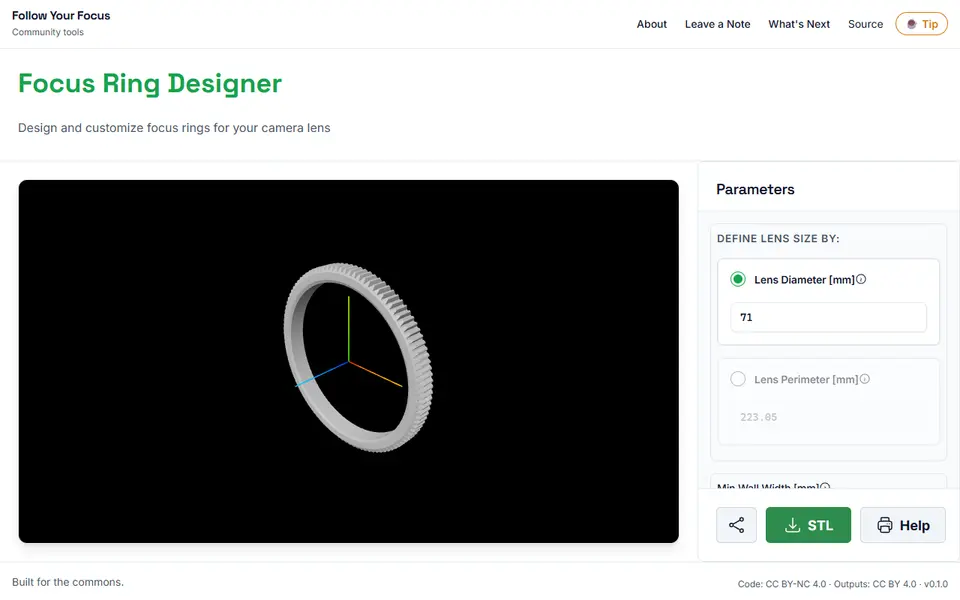The width and height of the screenshot is (960, 600).
Task: Open the Source link
Action: [x=865, y=24]
